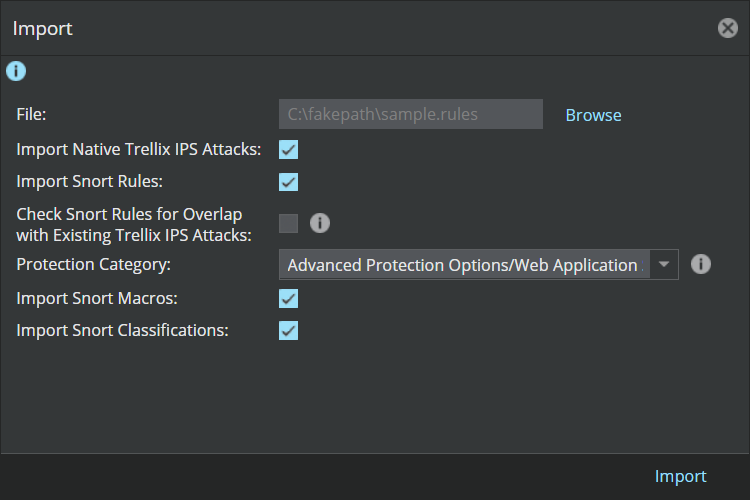Image resolution: width=750 pixels, height=500 pixels.
Task: Click the Import Snort Classifications label text
Action: [122, 331]
